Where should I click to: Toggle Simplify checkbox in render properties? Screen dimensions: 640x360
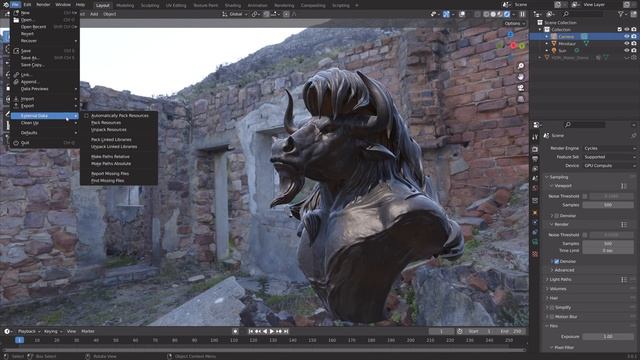[x=552, y=308]
